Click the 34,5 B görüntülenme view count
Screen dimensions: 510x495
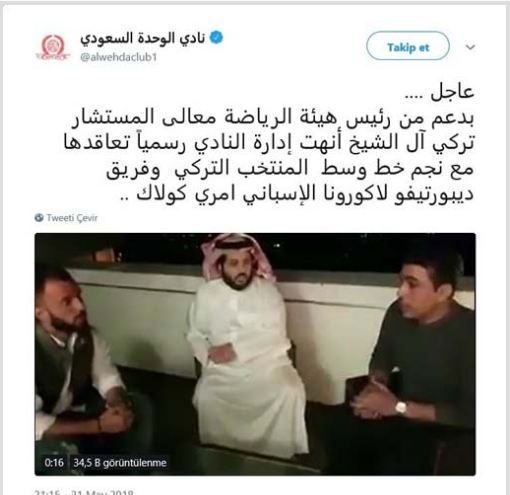point(120,463)
